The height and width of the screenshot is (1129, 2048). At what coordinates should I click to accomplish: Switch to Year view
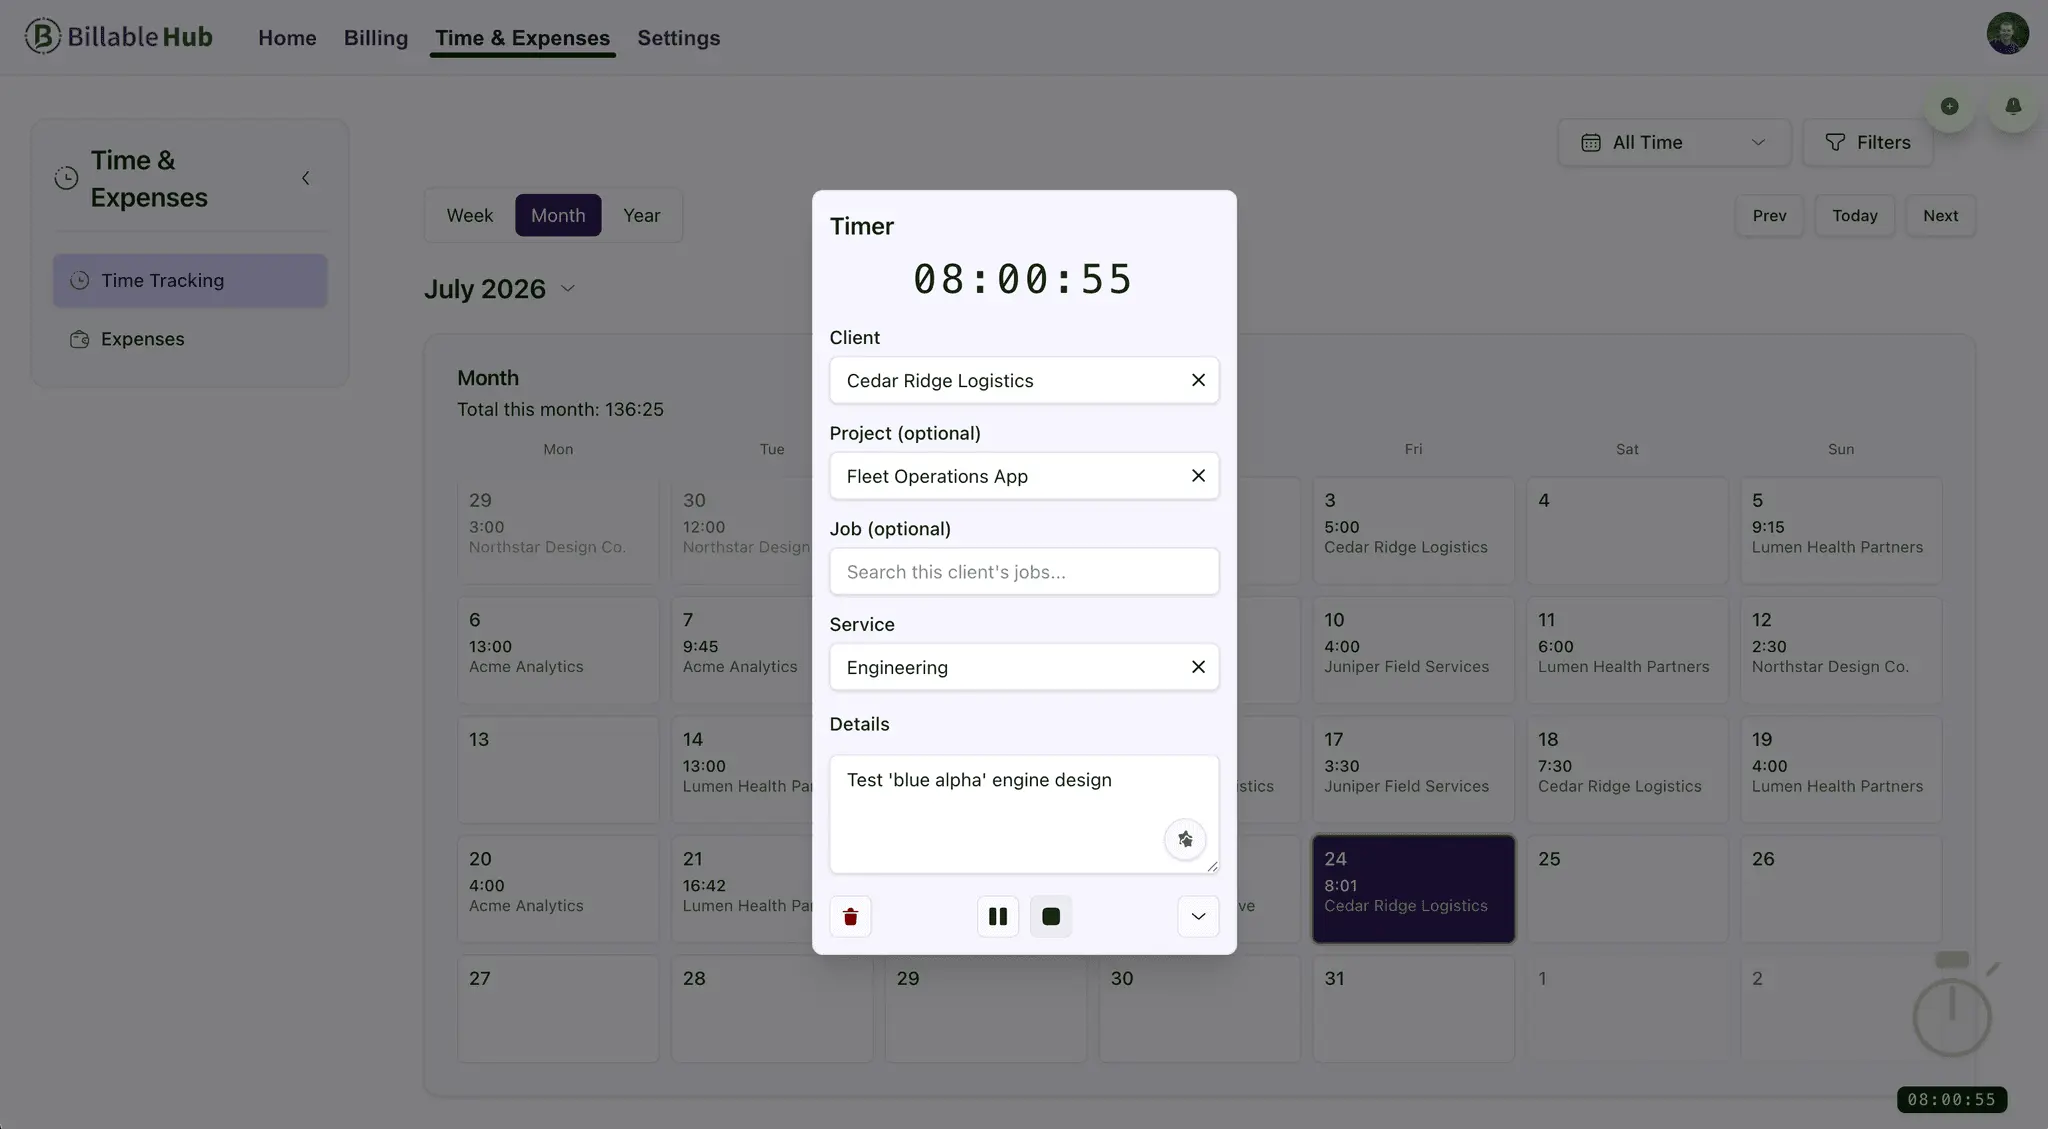tap(641, 215)
